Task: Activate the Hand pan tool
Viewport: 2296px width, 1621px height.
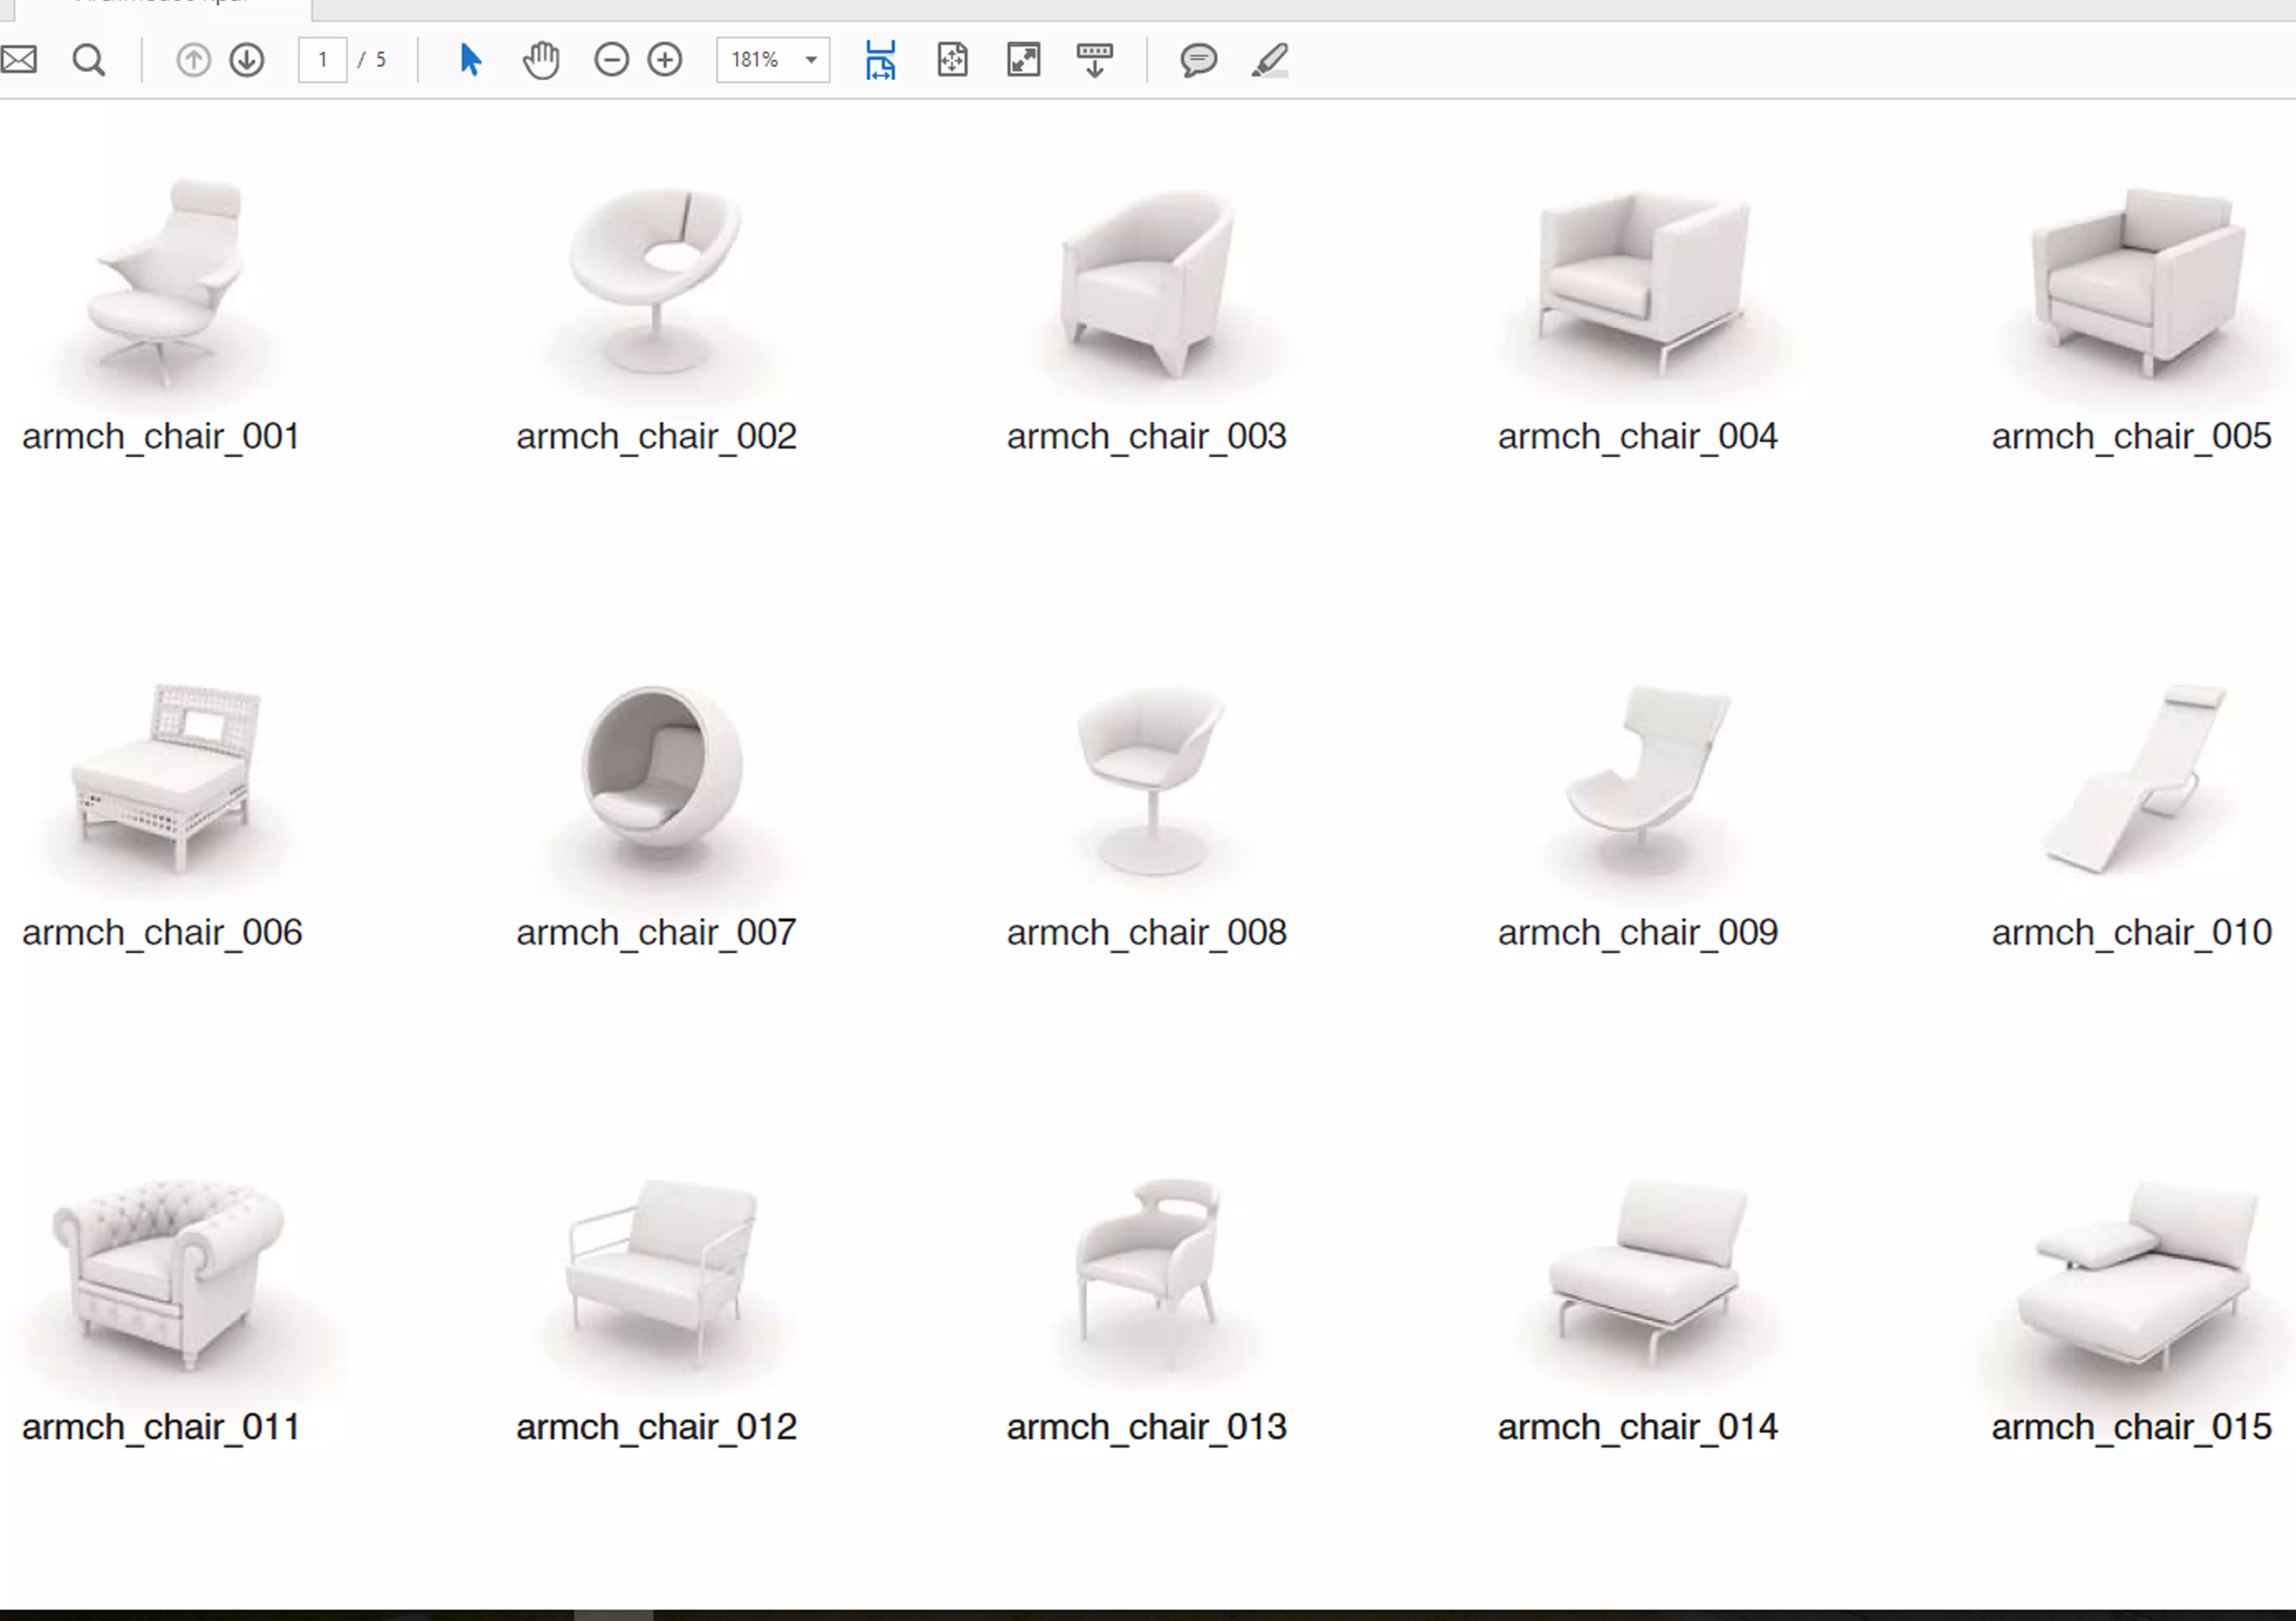Action: 541,60
